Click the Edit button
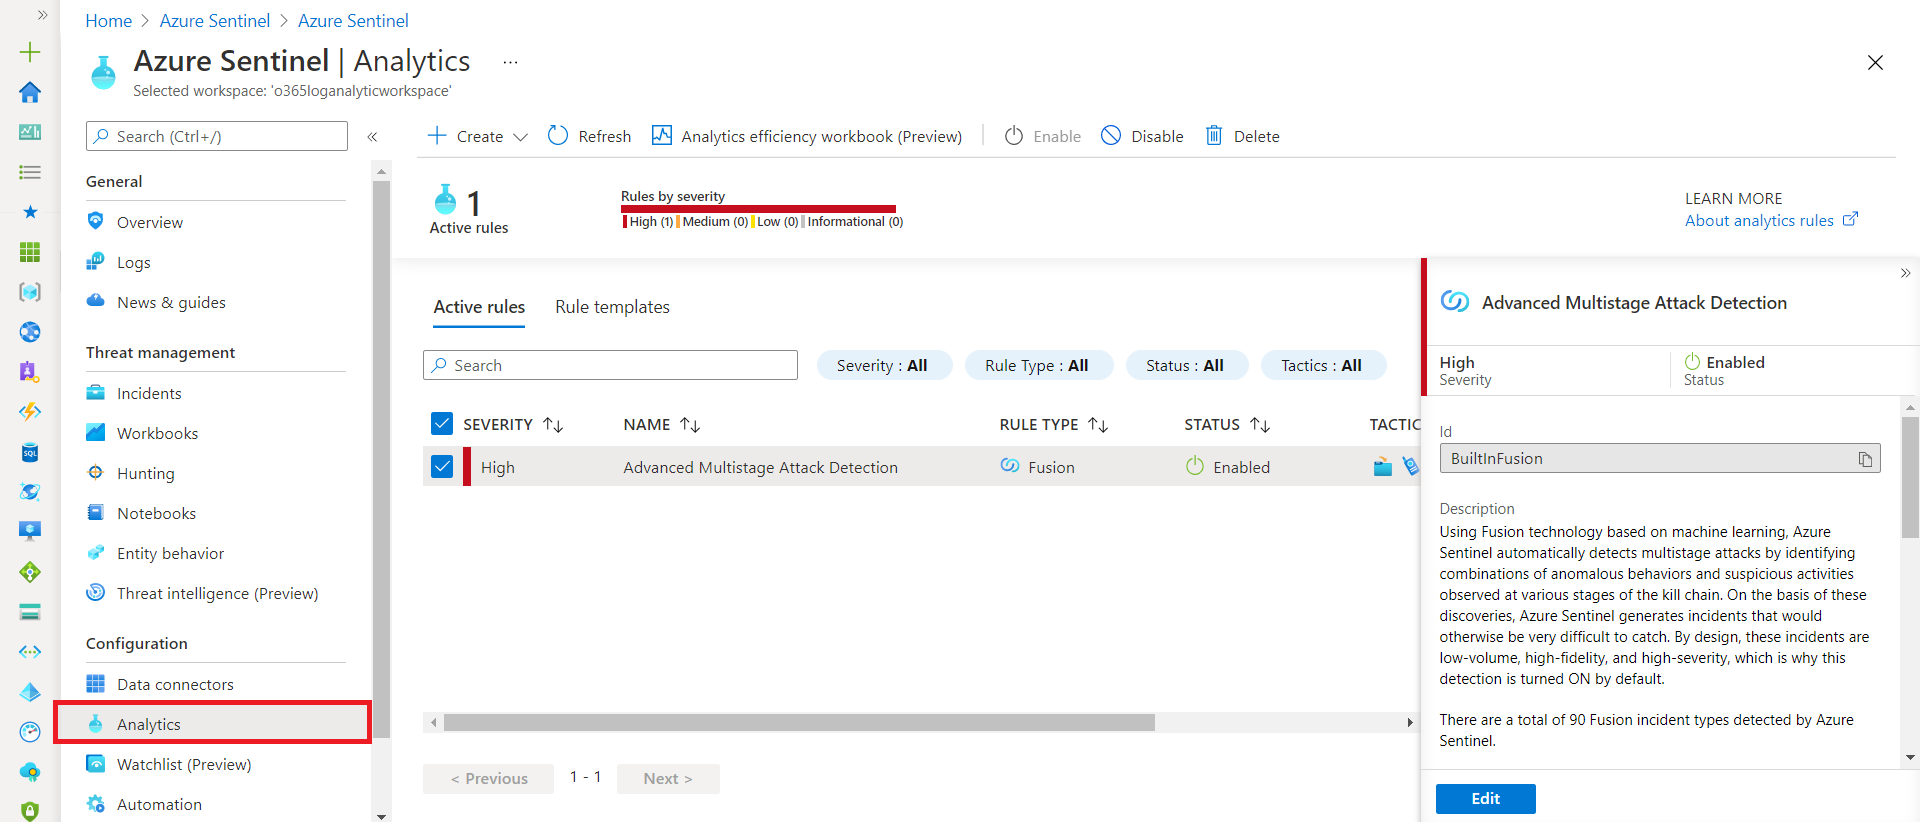The height and width of the screenshot is (822, 1920). coord(1485,798)
